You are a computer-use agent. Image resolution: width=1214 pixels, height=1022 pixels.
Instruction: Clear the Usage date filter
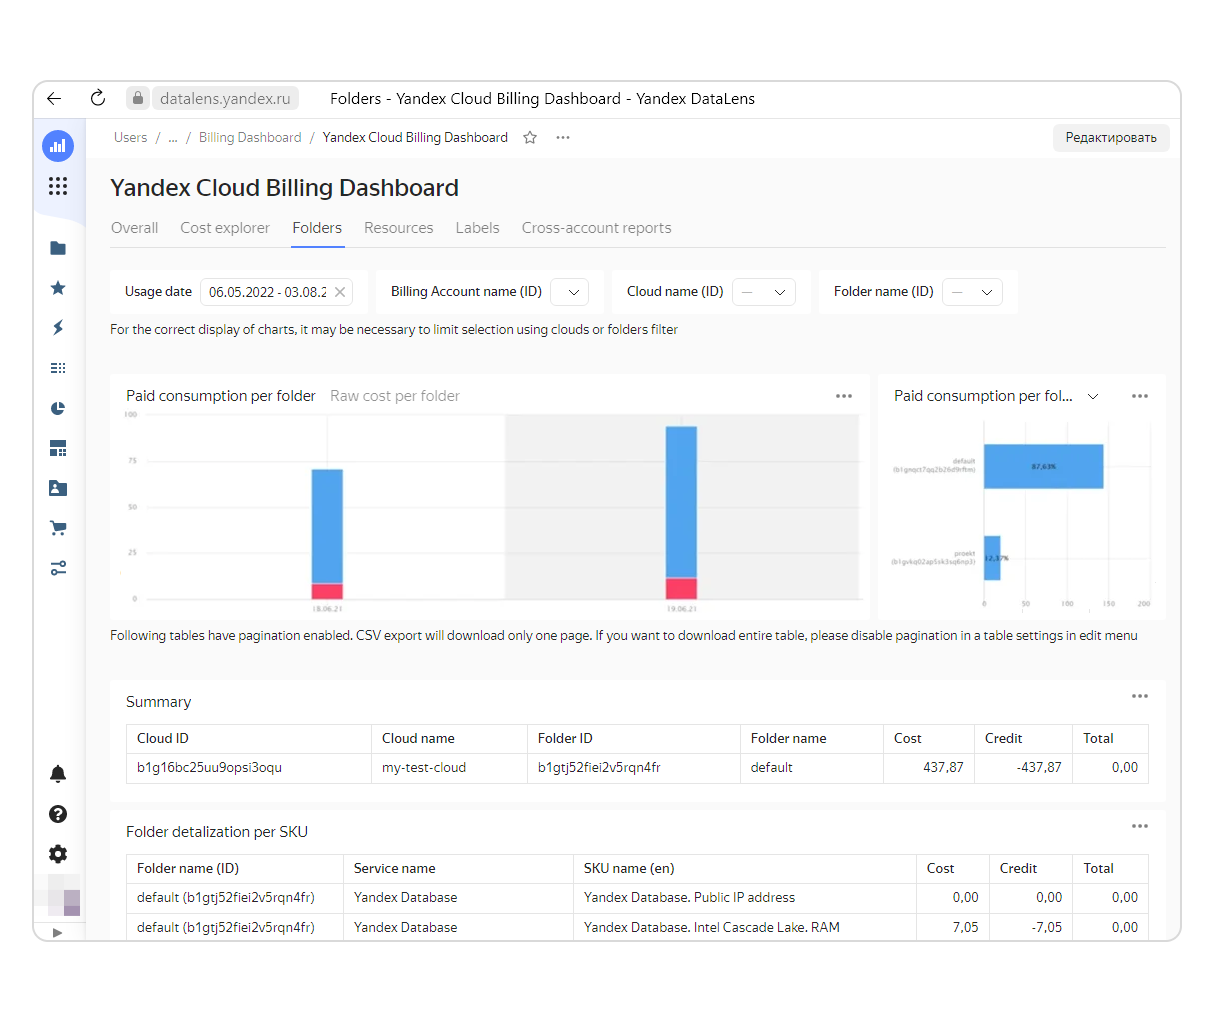[x=340, y=292]
